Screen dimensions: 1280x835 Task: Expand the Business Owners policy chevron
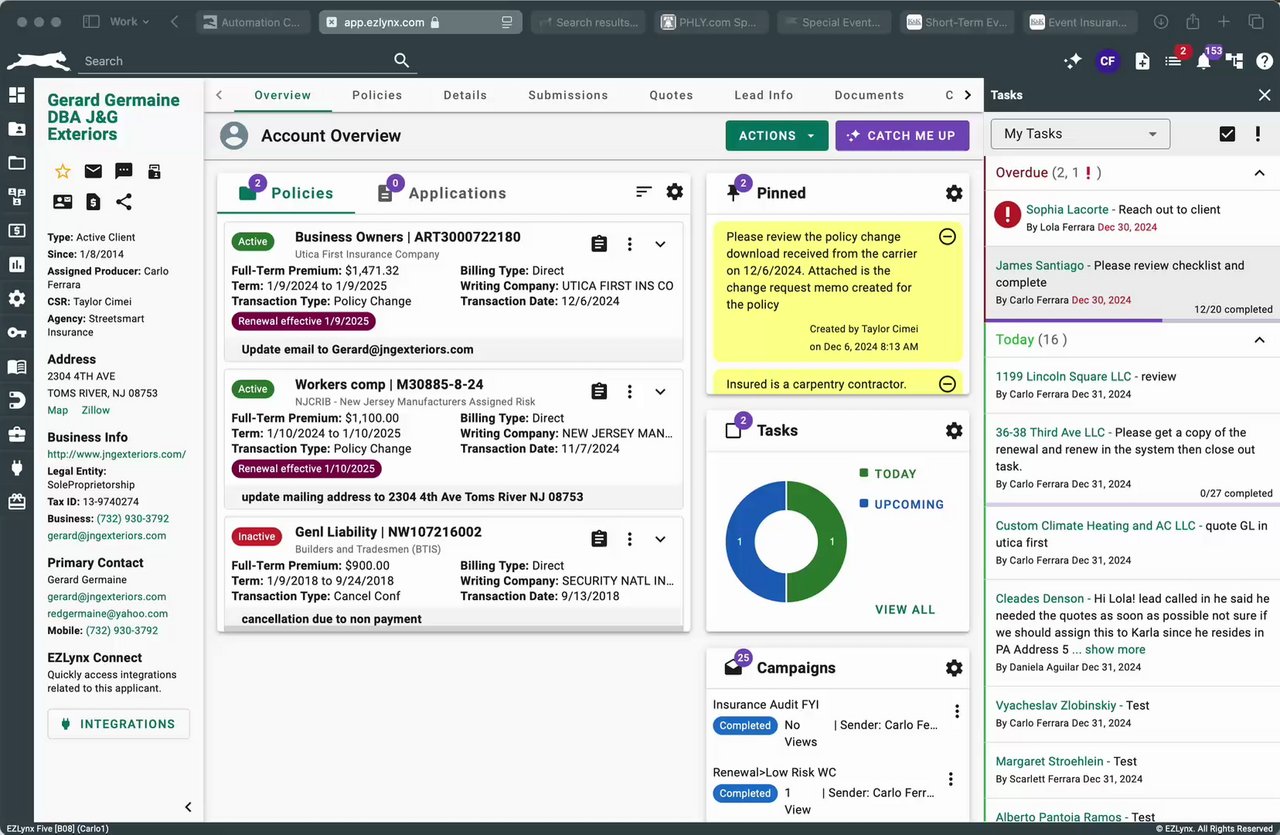660,244
